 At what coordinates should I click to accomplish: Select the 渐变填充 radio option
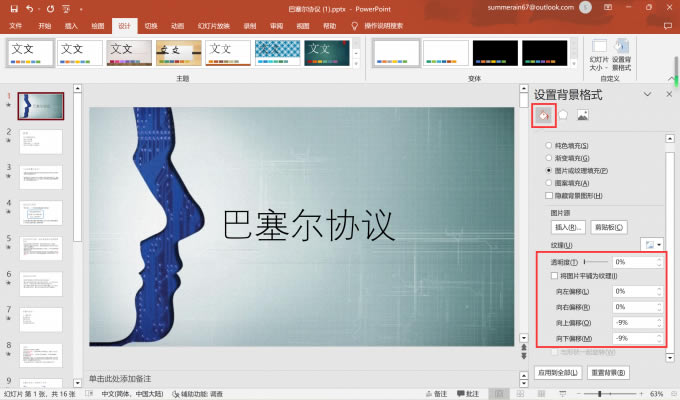point(549,159)
